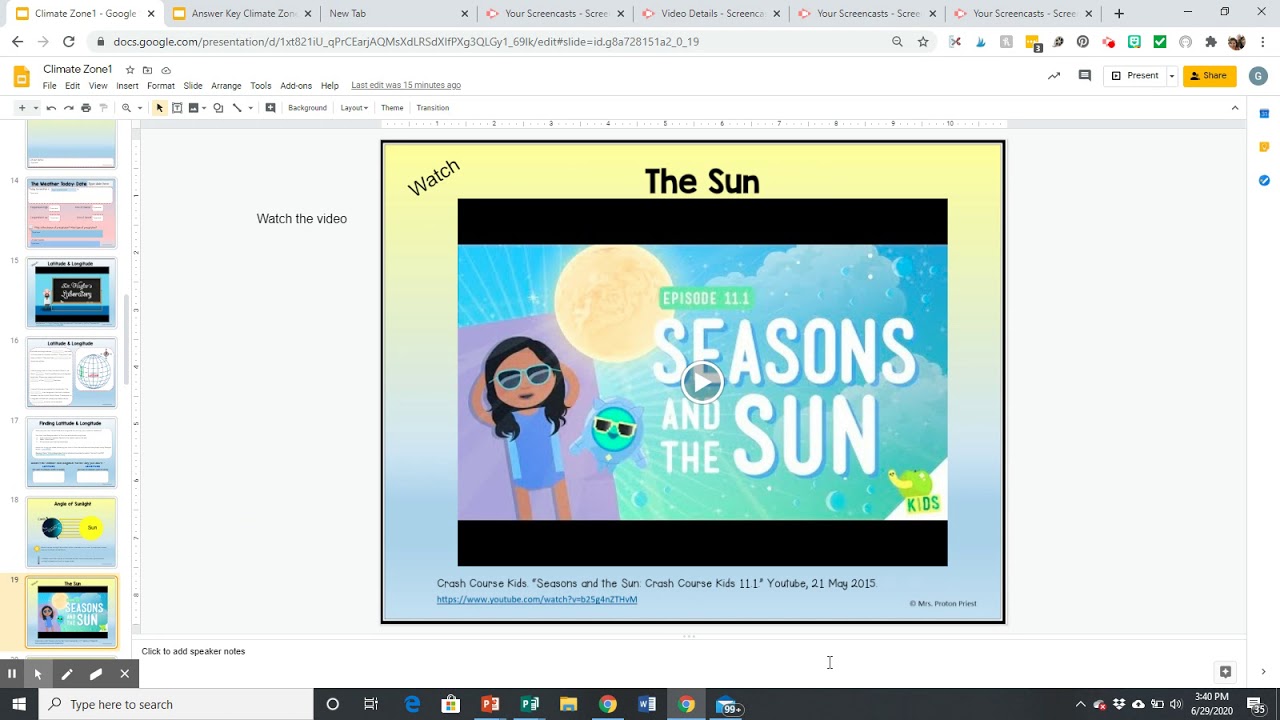Click to add speaker notes field

(x=193, y=651)
